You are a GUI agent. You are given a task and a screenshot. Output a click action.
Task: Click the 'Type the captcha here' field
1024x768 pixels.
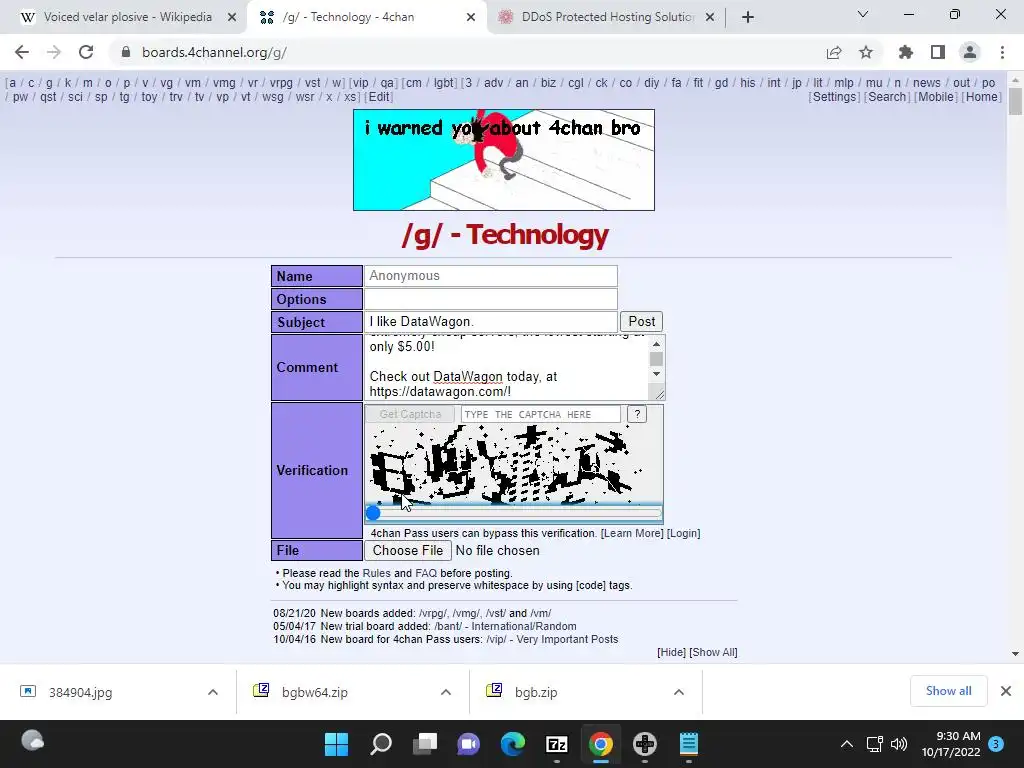click(x=541, y=414)
